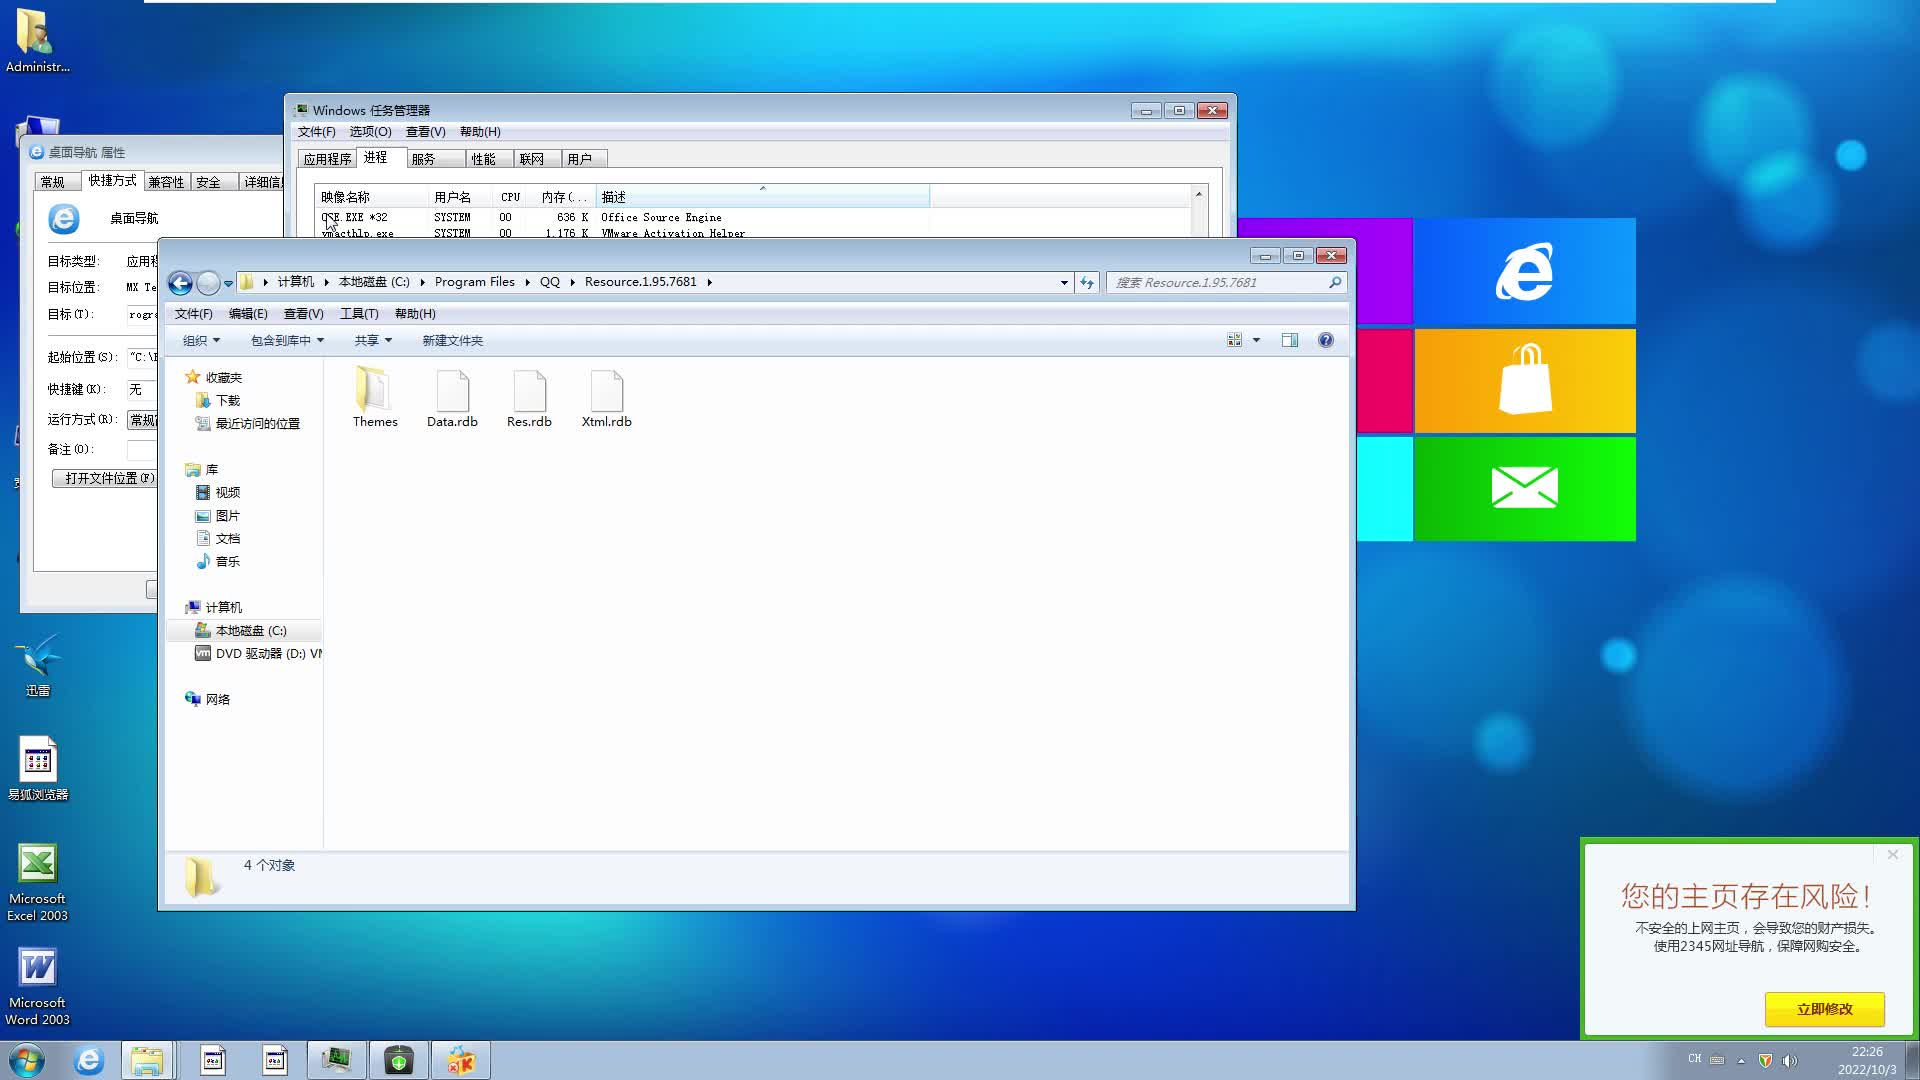Open 共享 dropdown in file explorer toolbar
This screenshot has height=1080, width=1920.
(x=372, y=340)
